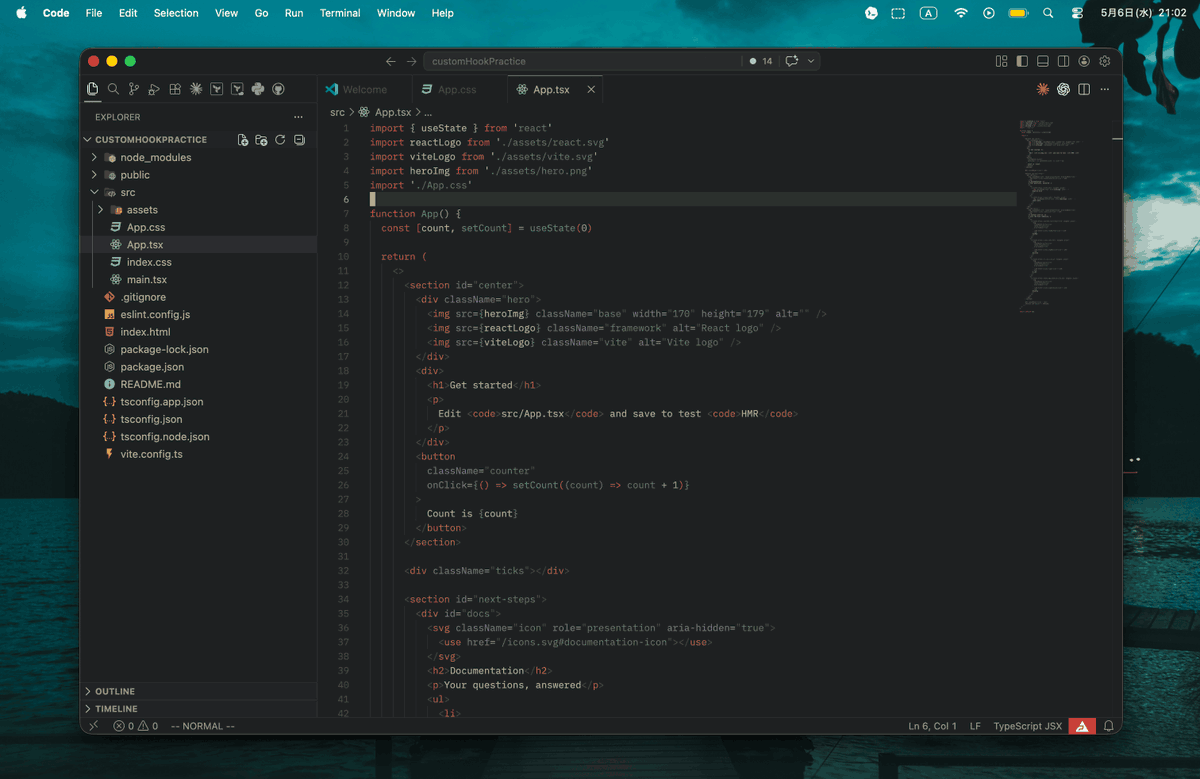Click the ChatGPT icon in editor toolbar

[x=1064, y=89]
